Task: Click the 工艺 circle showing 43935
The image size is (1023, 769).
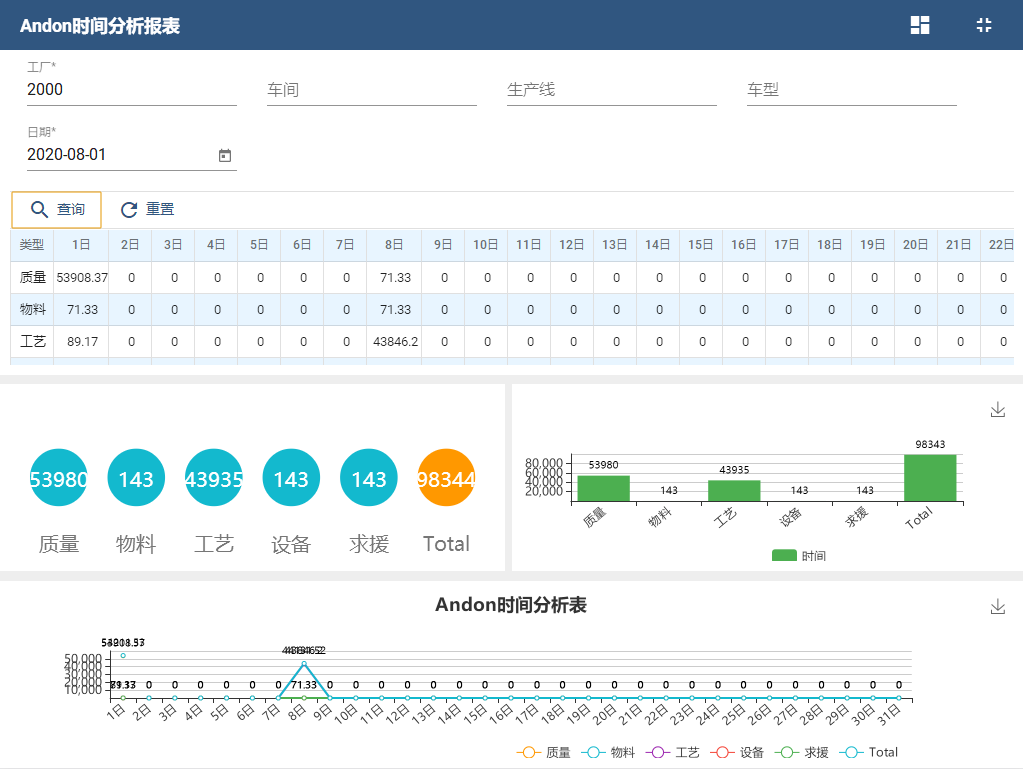Action: tap(214, 479)
